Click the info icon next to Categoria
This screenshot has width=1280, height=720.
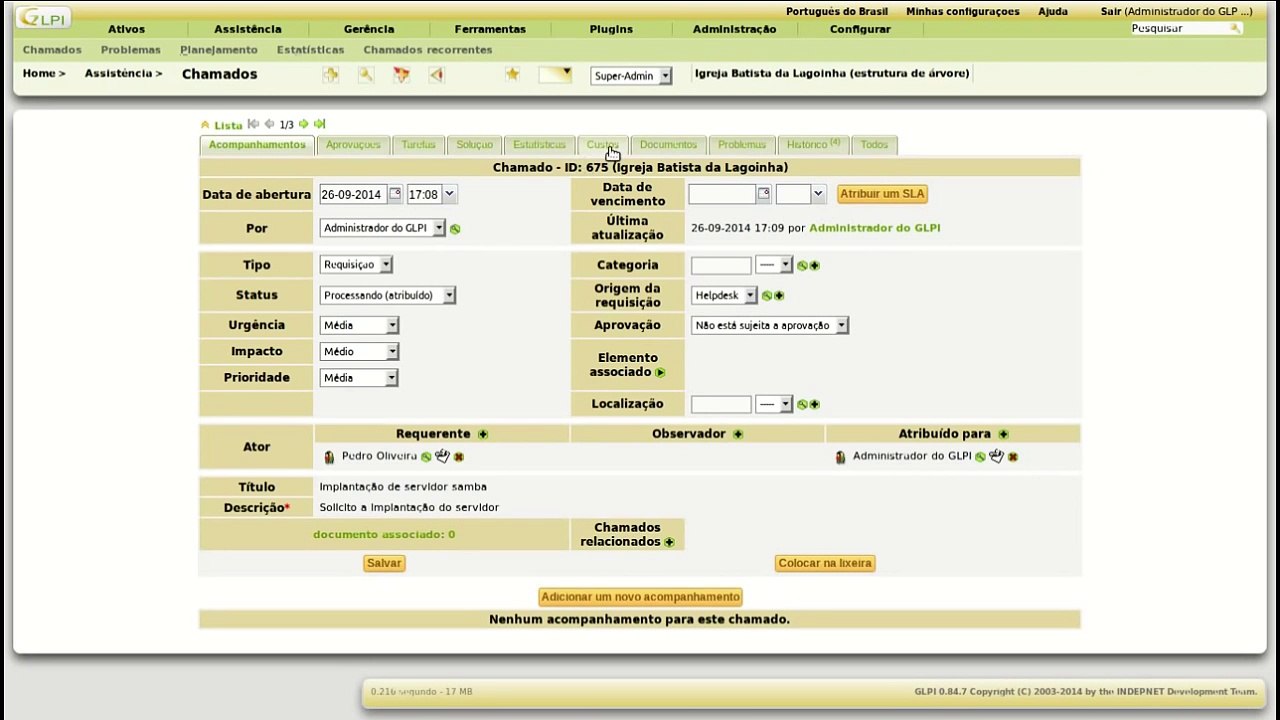click(802, 265)
